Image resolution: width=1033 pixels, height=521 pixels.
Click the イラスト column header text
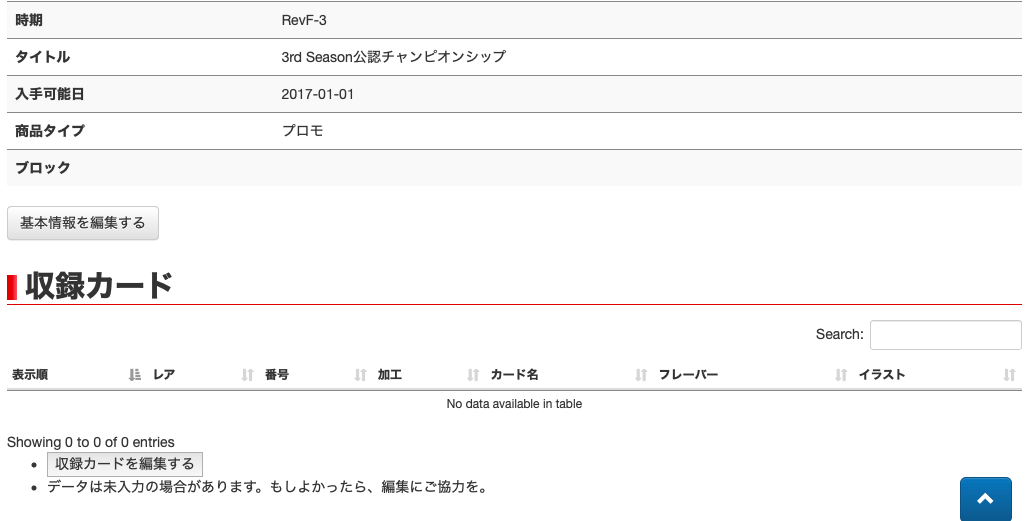pyautogui.click(x=881, y=375)
